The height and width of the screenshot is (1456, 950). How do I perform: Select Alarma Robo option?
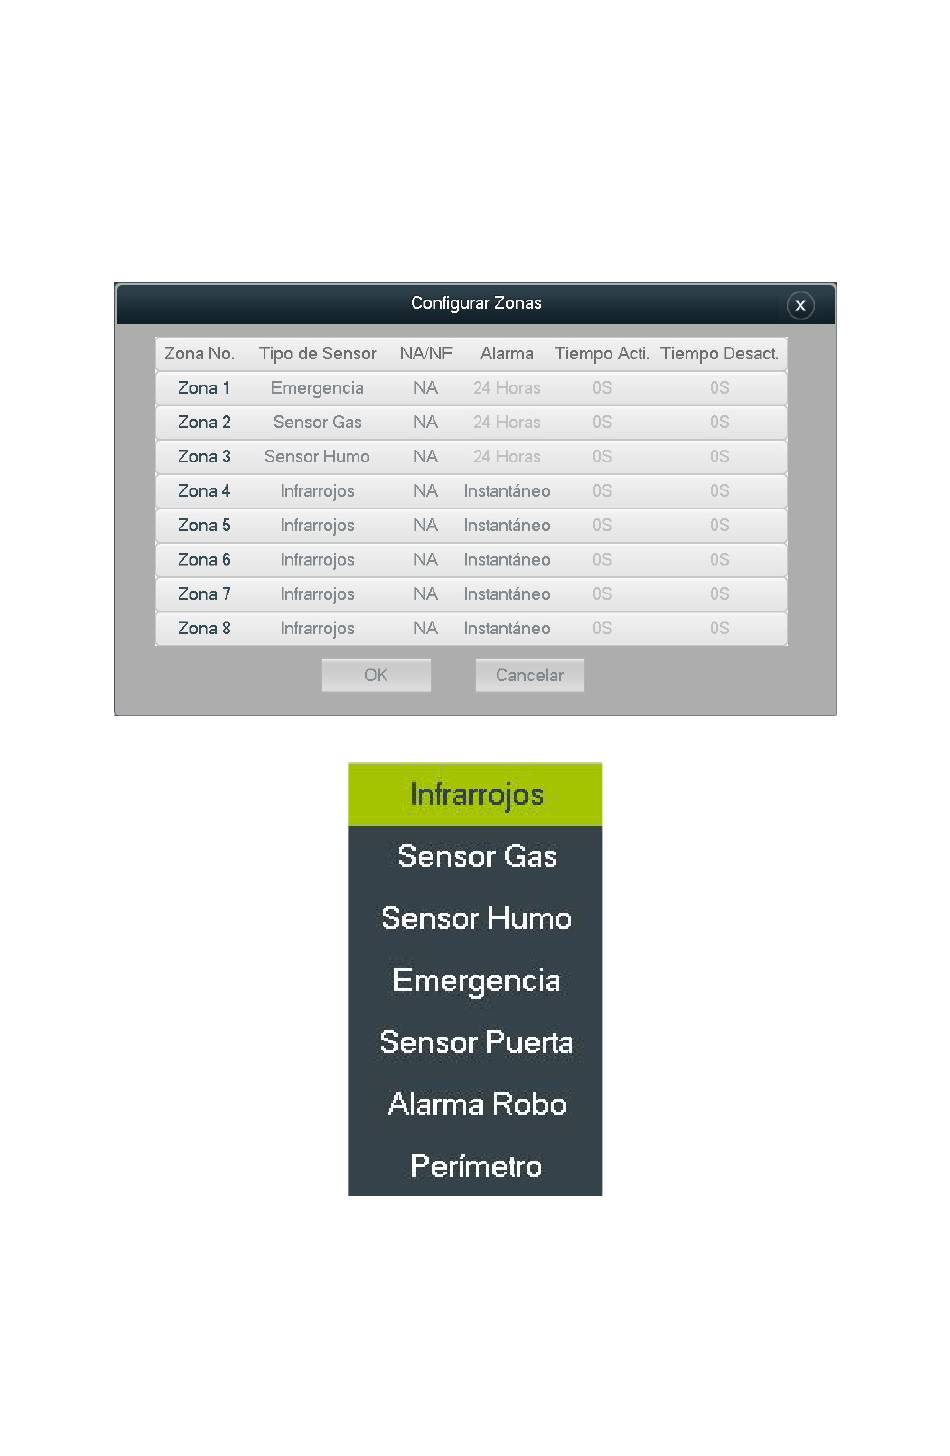point(475,1105)
